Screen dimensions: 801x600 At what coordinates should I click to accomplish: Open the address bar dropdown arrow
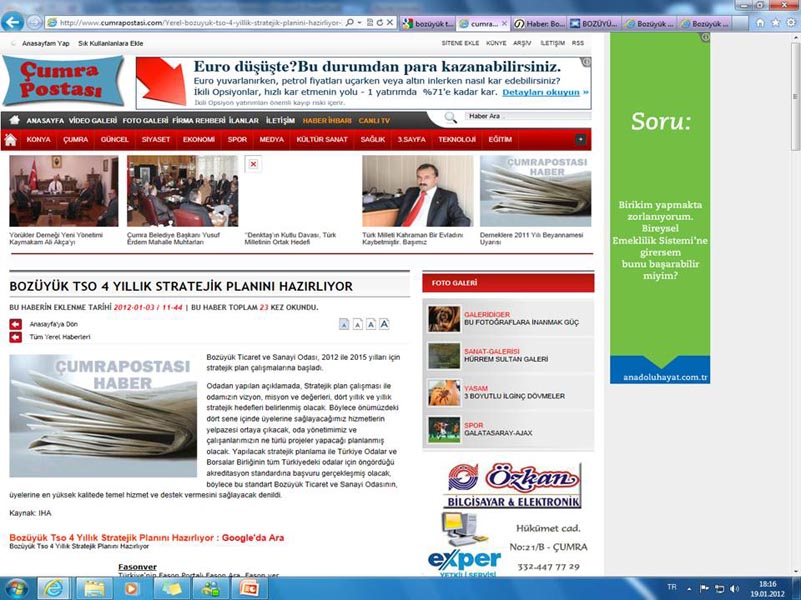coord(359,22)
